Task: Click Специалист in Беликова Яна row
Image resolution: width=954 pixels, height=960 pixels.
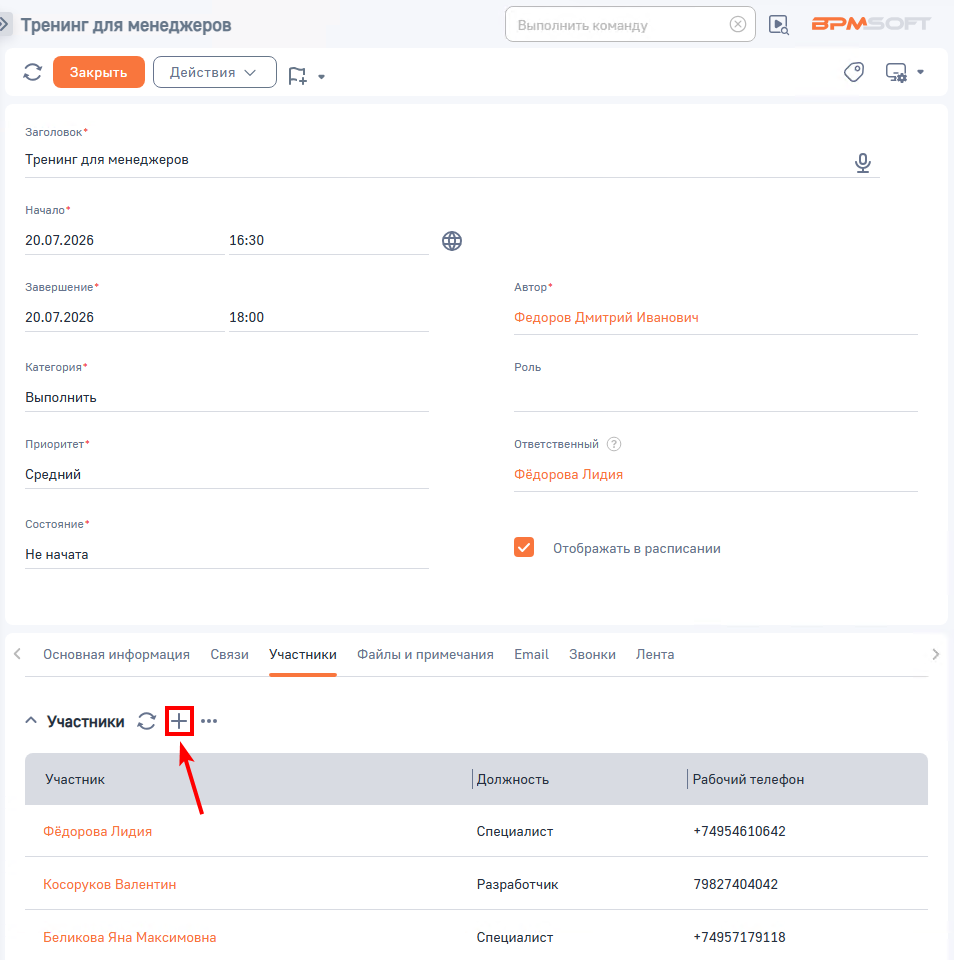Action: pyautogui.click(x=515, y=937)
